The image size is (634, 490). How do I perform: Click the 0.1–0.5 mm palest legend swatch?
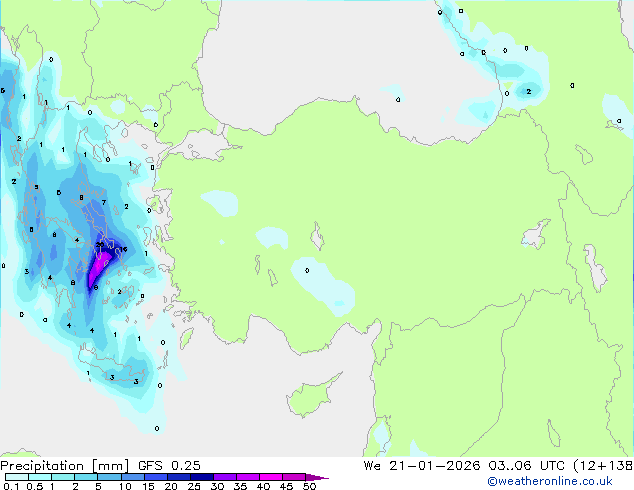pos(17,477)
